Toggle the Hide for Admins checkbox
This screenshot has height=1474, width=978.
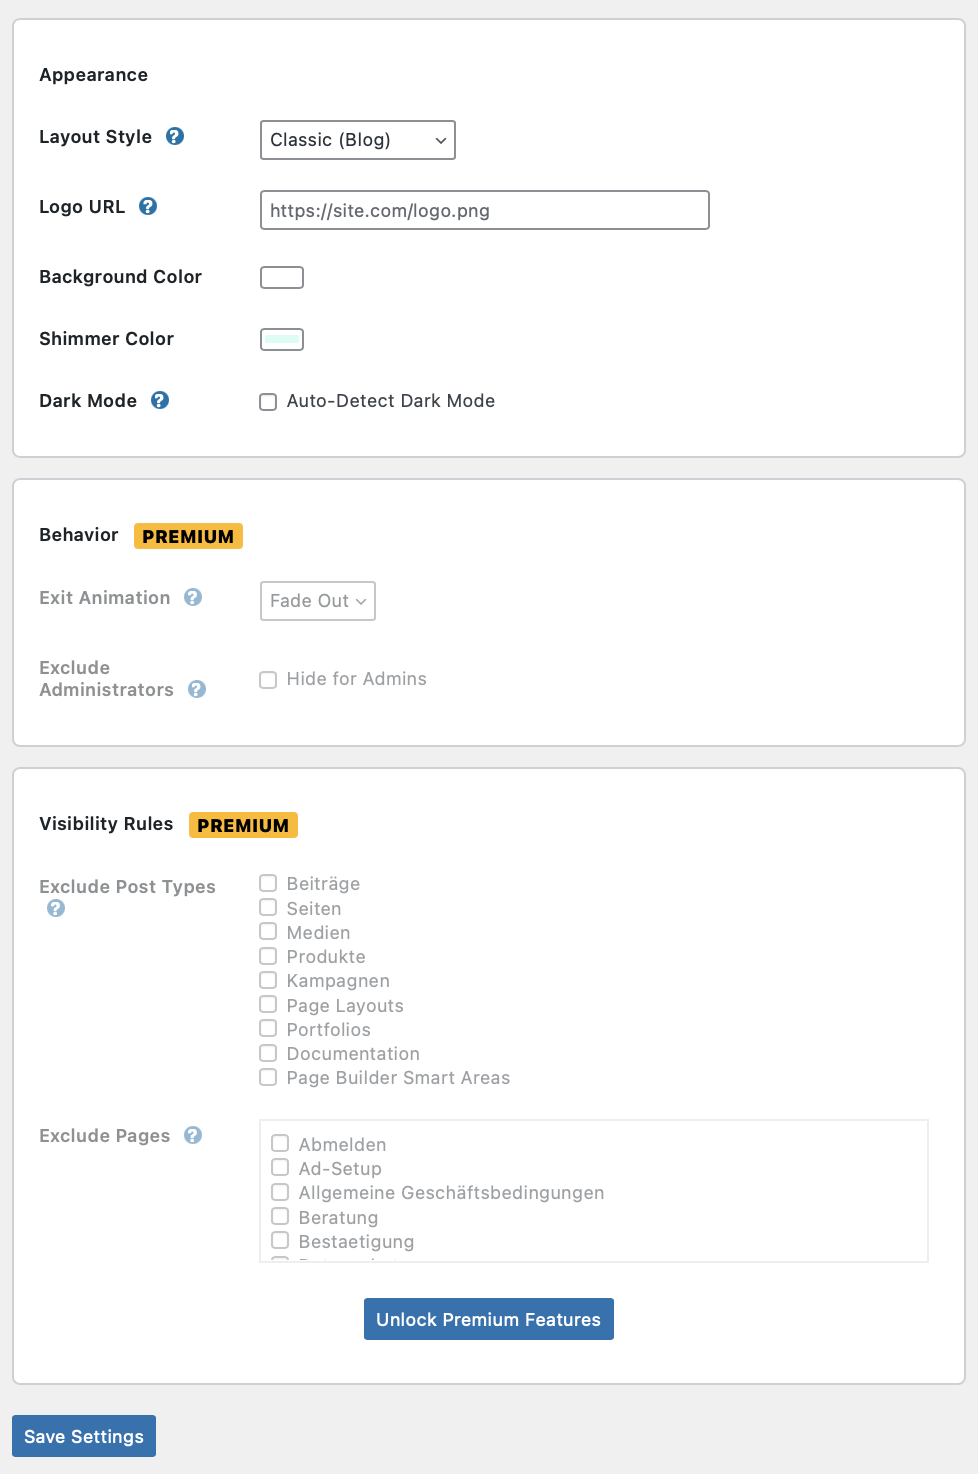268,680
